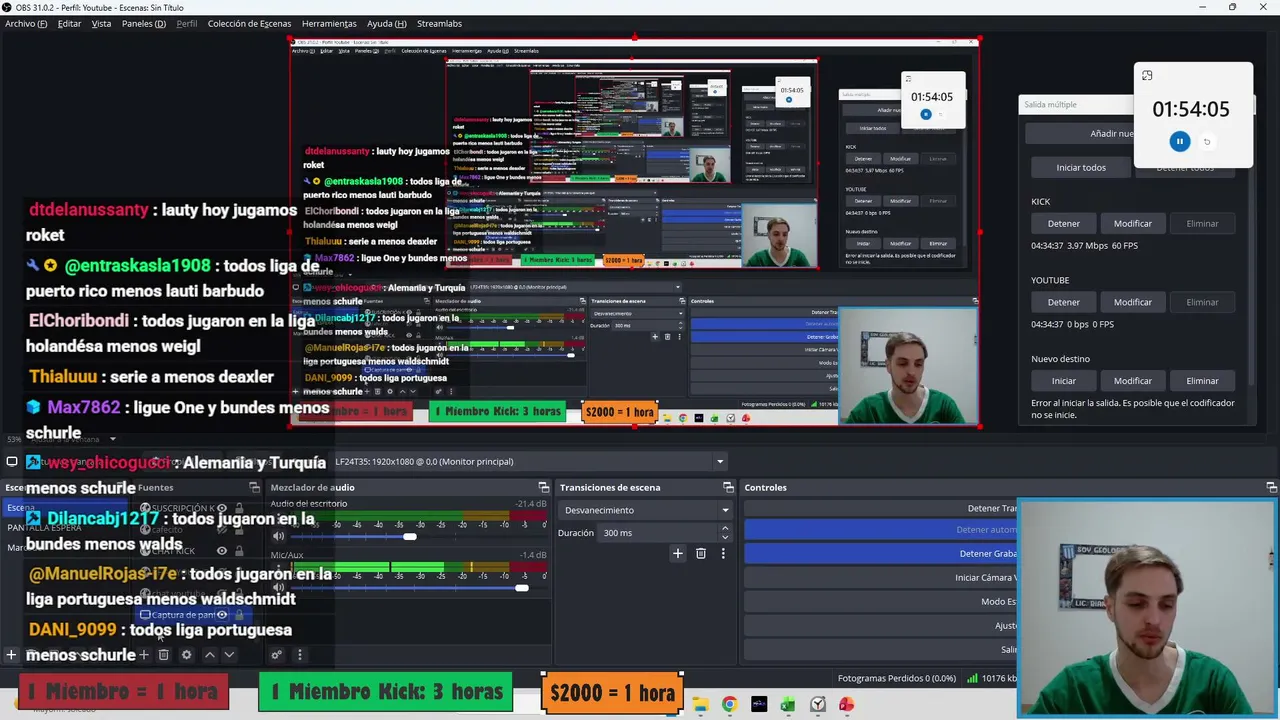Screen dimensions: 1280x720
Task: Open the Ayuda menu
Action: 387,24
